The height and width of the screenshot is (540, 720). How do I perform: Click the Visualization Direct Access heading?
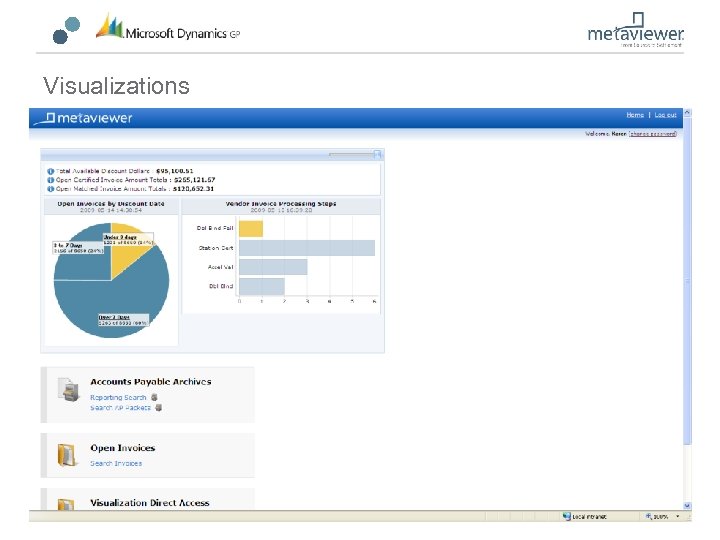[x=150, y=503]
